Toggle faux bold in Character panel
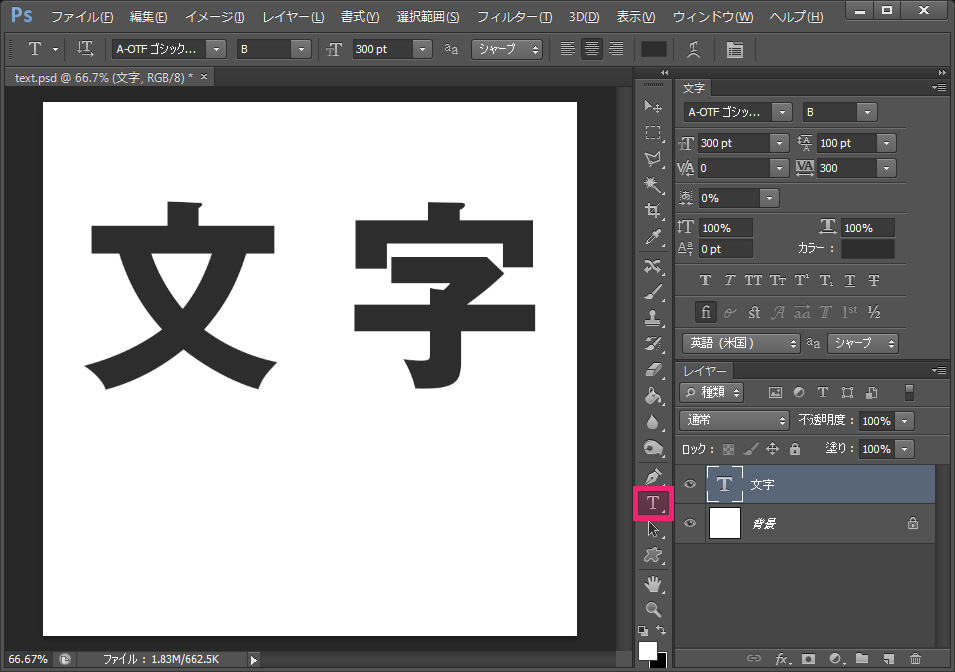 pos(705,281)
